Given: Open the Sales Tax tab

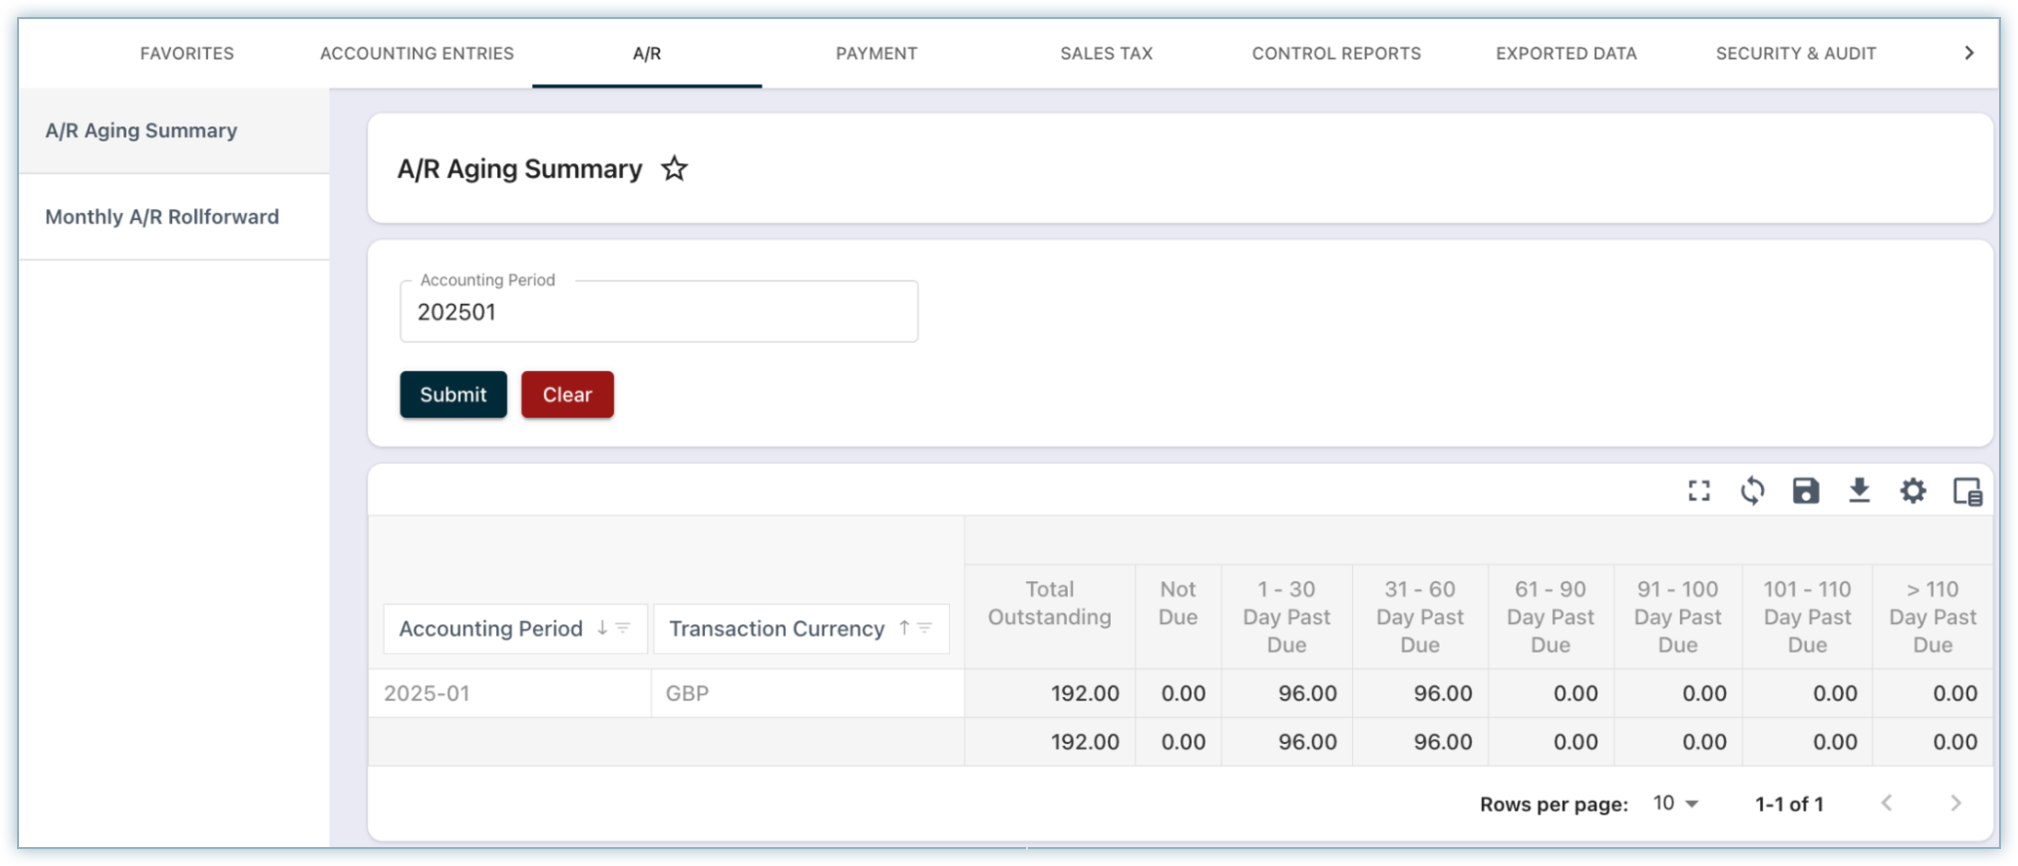Looking at the screenshot, I should (x=1106, y=54).
